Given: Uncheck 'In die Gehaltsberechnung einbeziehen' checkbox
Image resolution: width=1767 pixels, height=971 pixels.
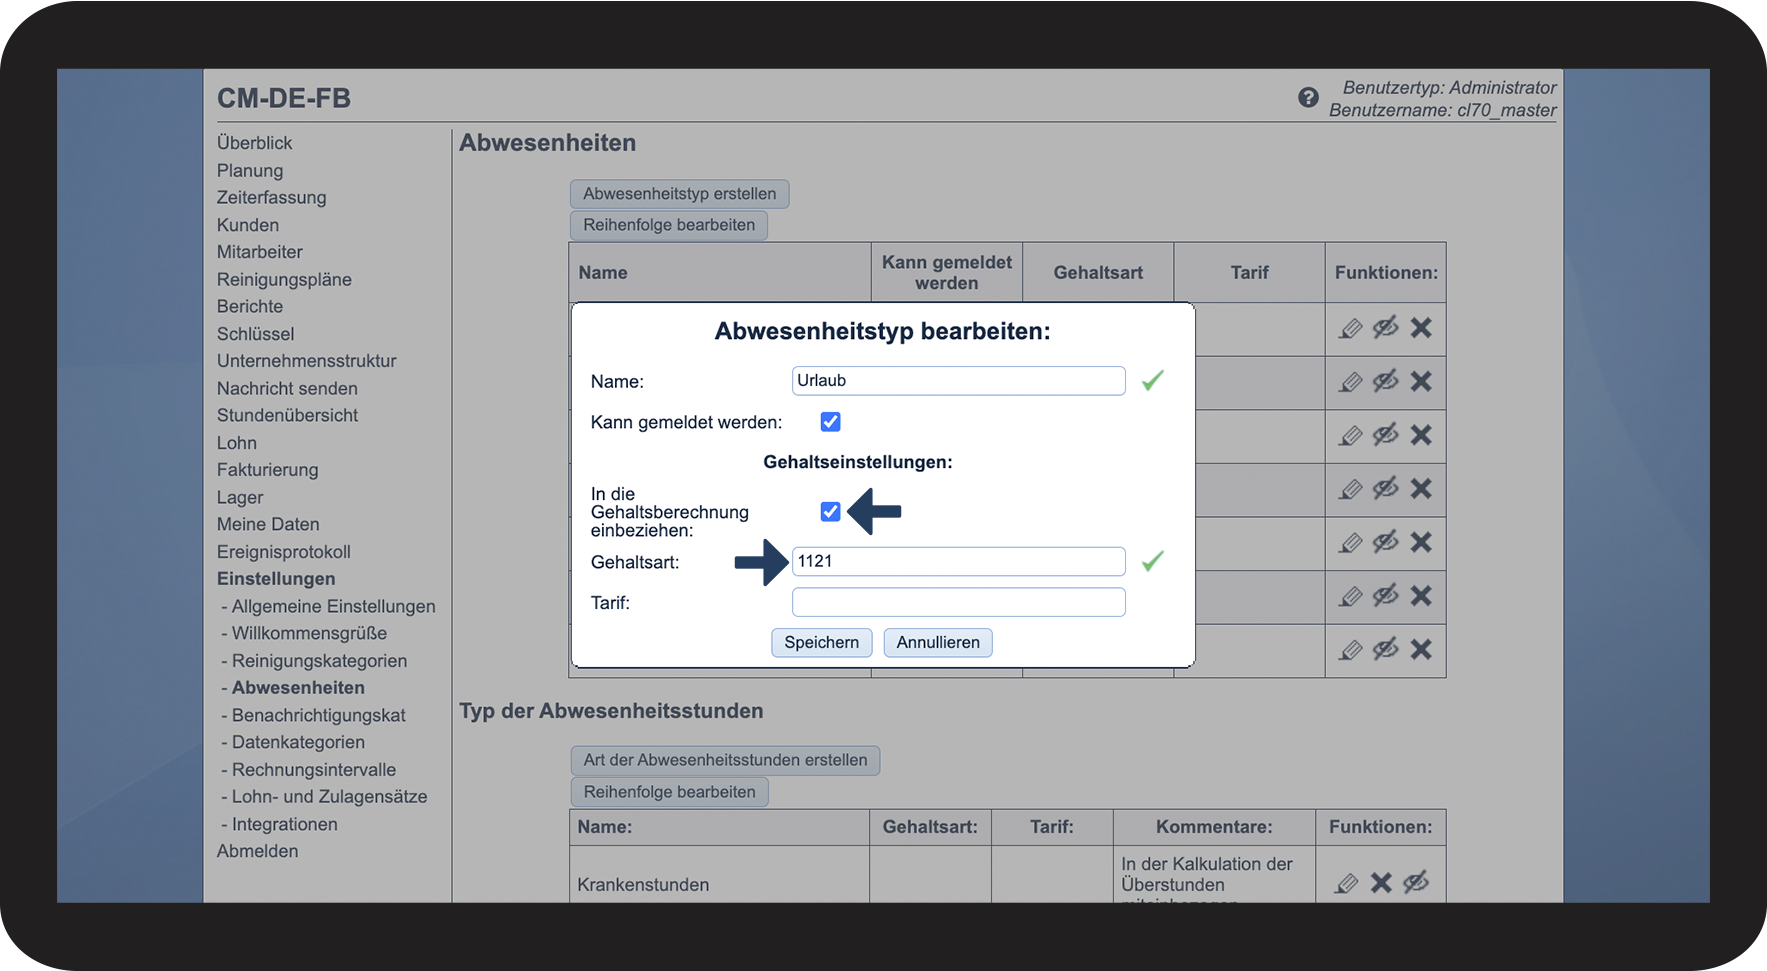Looking at the screenshot, I should [x=830, y=512].
